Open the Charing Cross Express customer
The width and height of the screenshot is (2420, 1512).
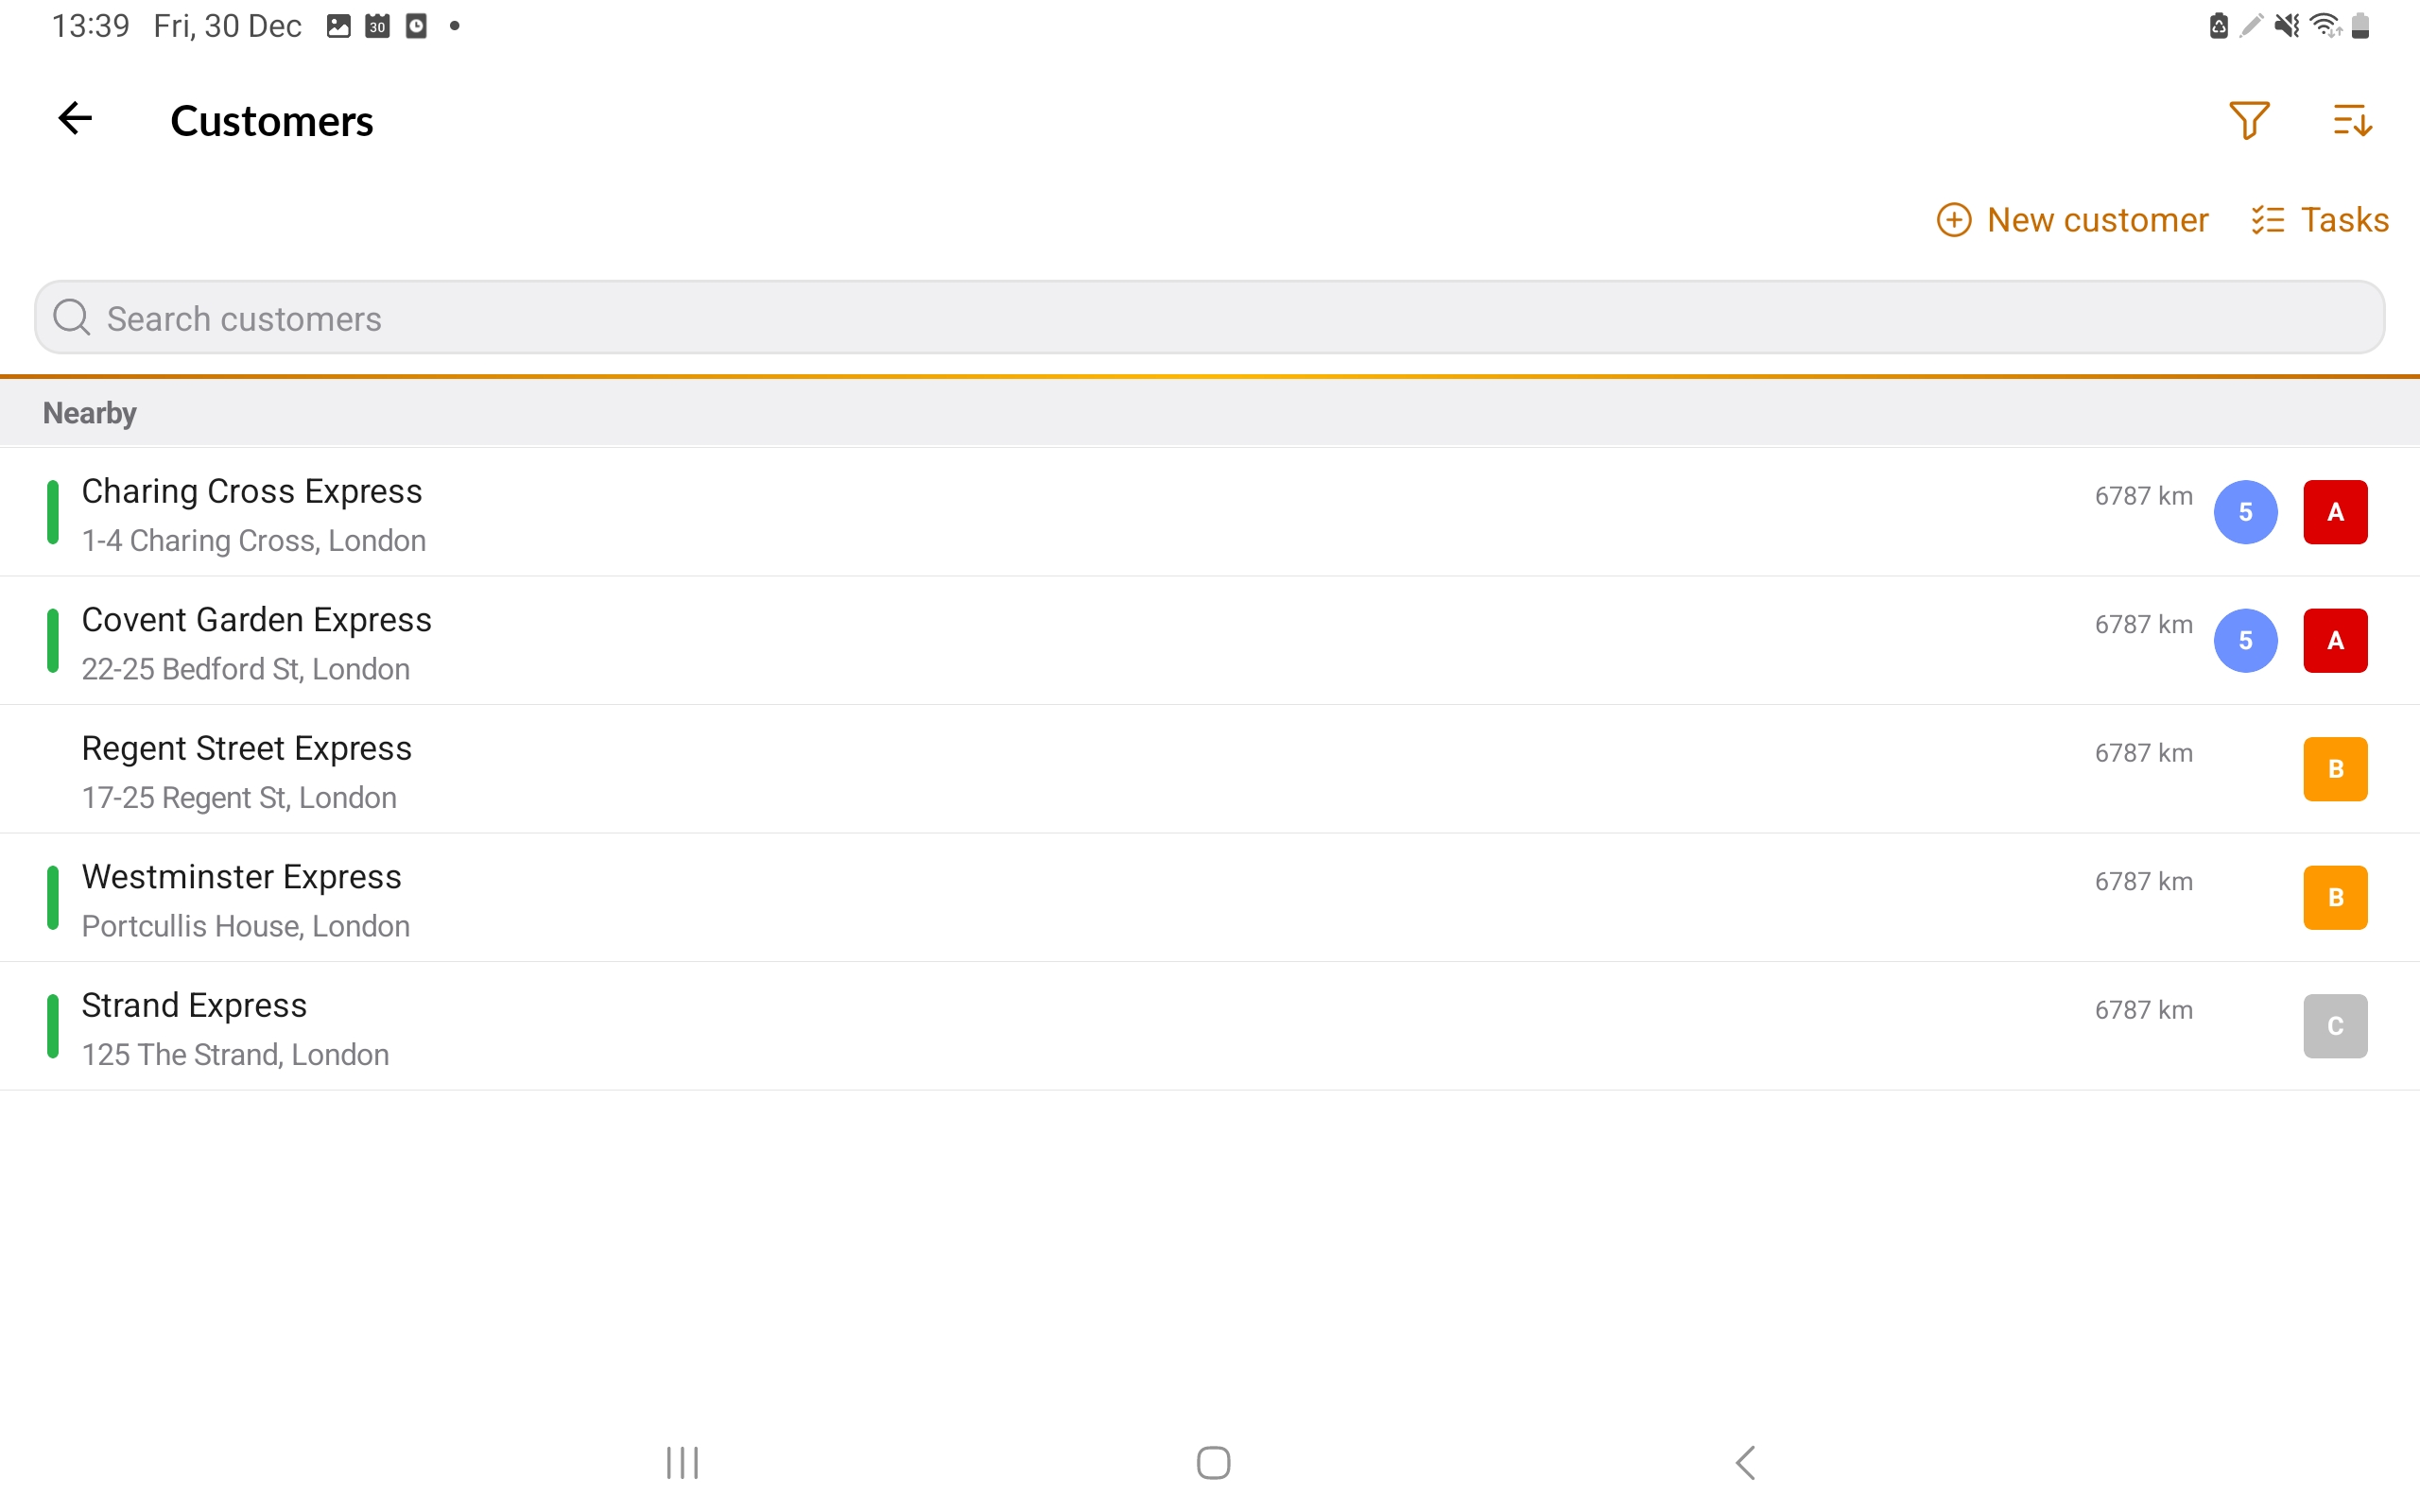[x=1210, y=513]
